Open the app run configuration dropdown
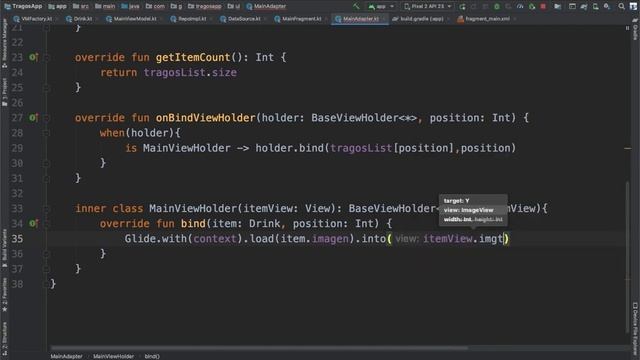The height and width of the screenshot is (360, 640). pyautogui.click(x=382, y=6)
